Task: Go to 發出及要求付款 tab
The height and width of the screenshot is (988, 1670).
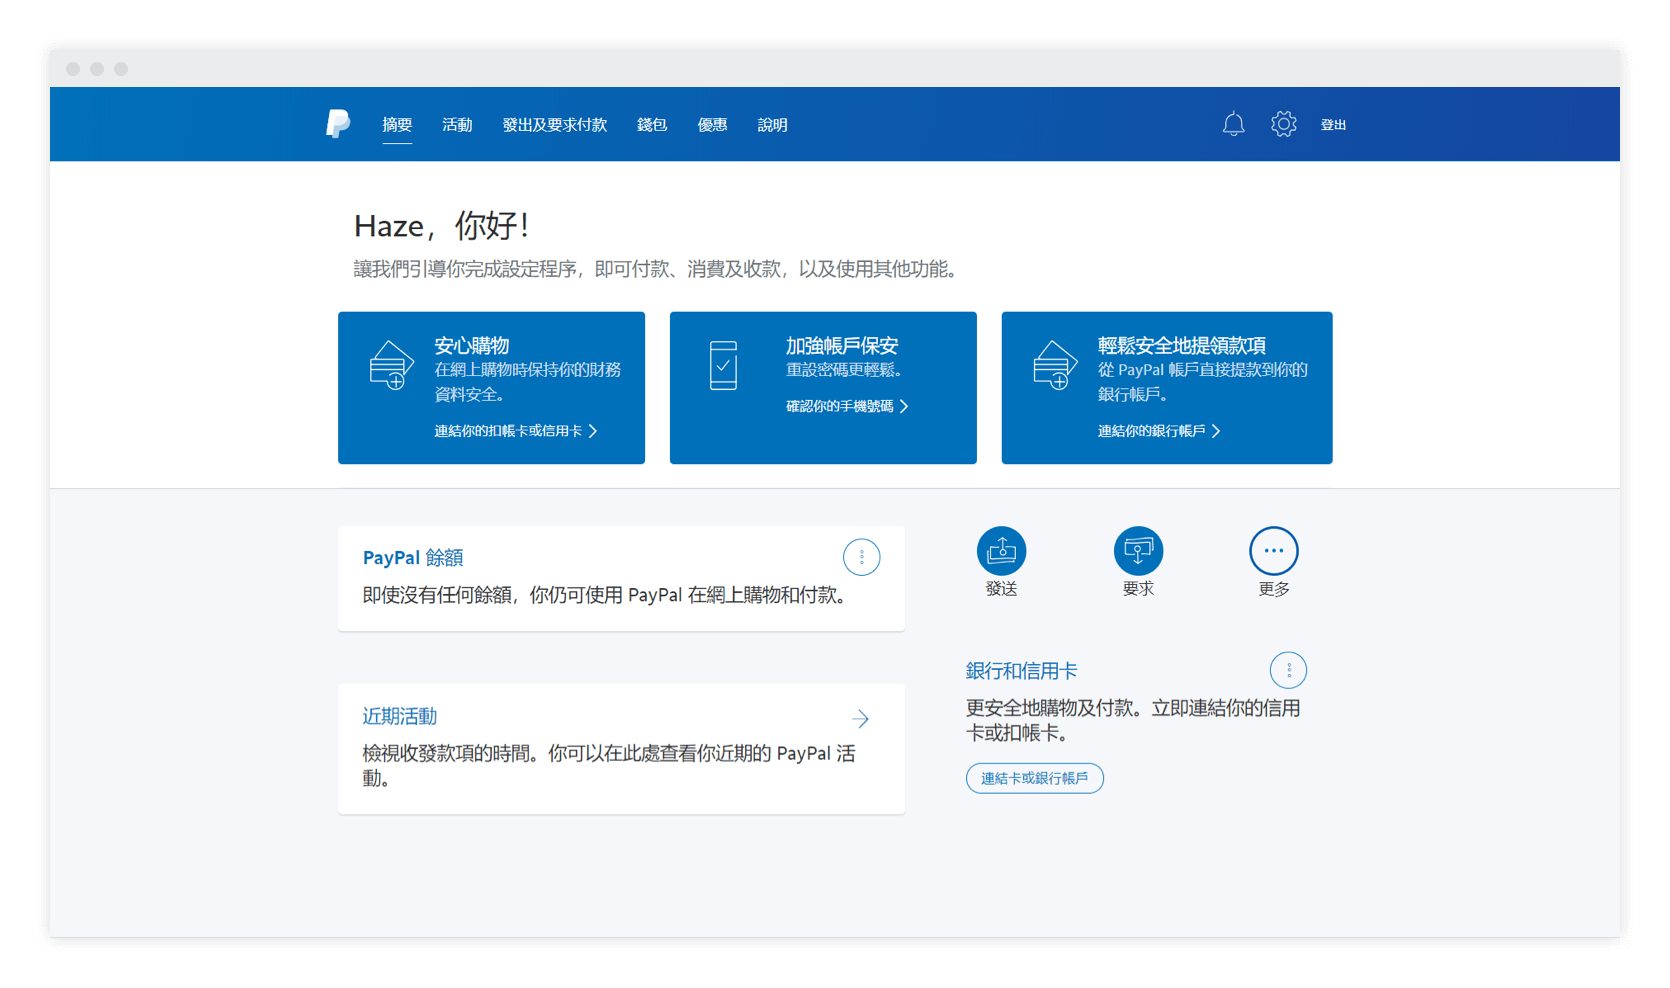Action: [554, 125]
